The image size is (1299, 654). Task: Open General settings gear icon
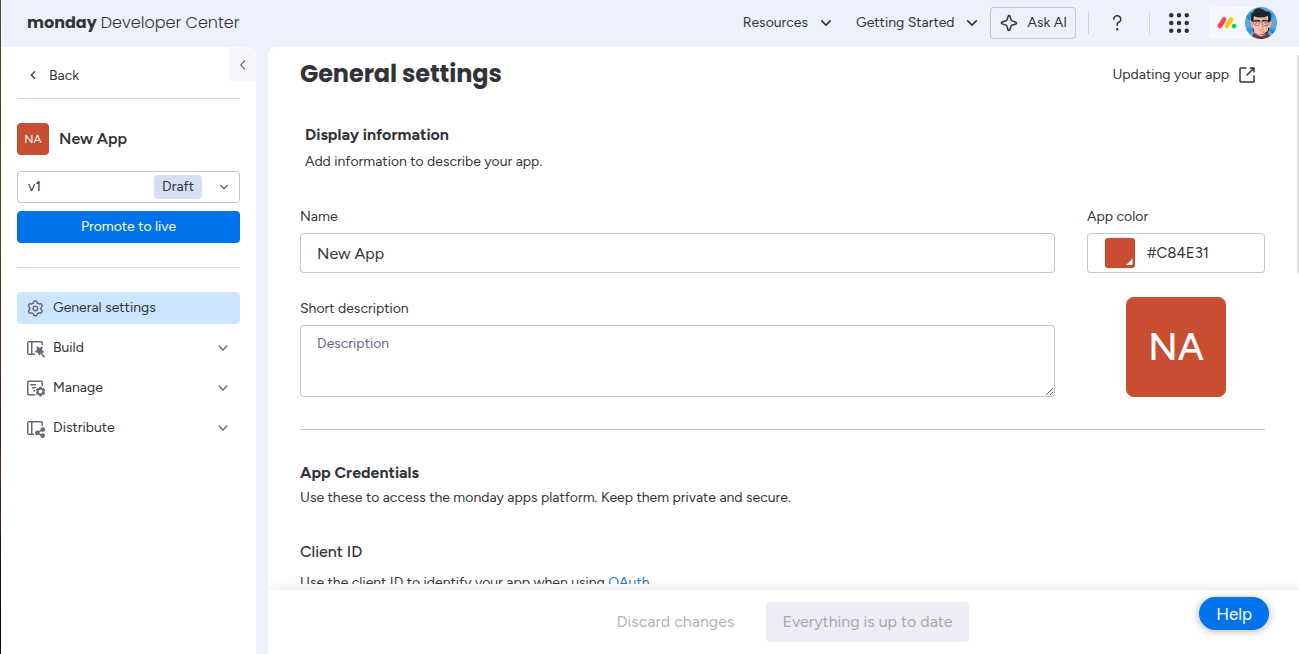coord(35,308)
